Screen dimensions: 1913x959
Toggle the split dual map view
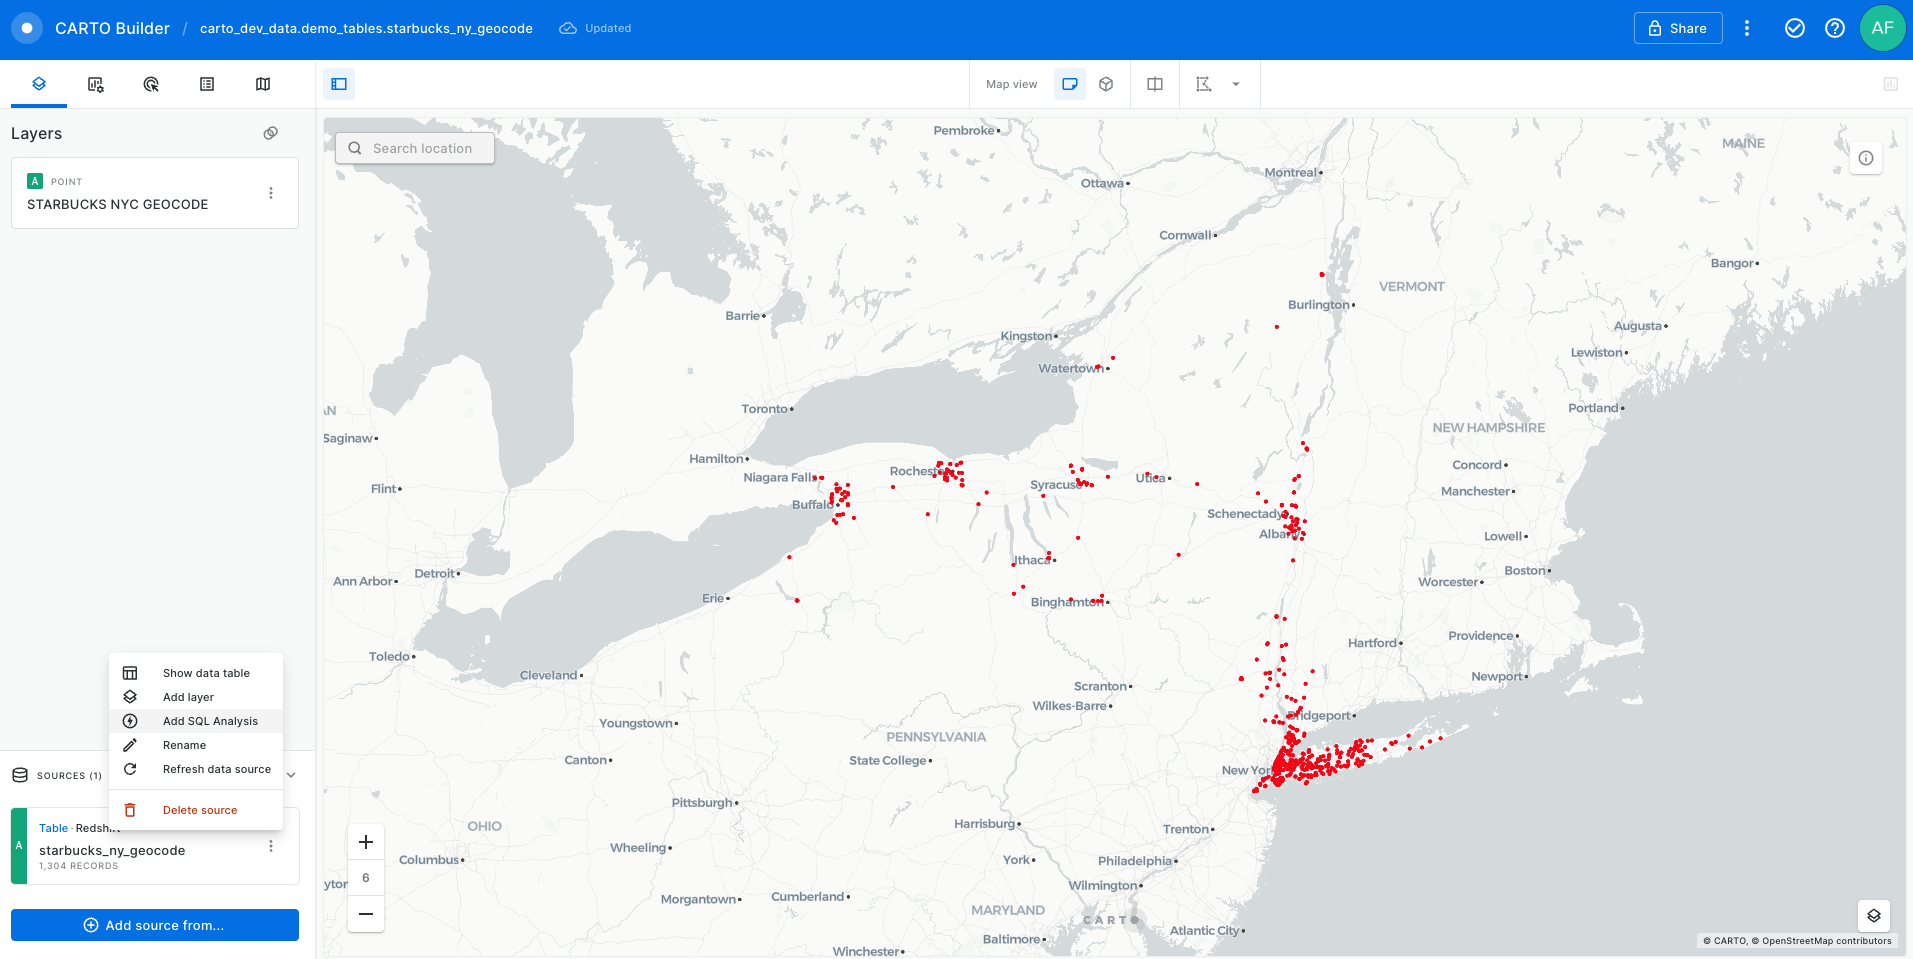click(1154, 84)
